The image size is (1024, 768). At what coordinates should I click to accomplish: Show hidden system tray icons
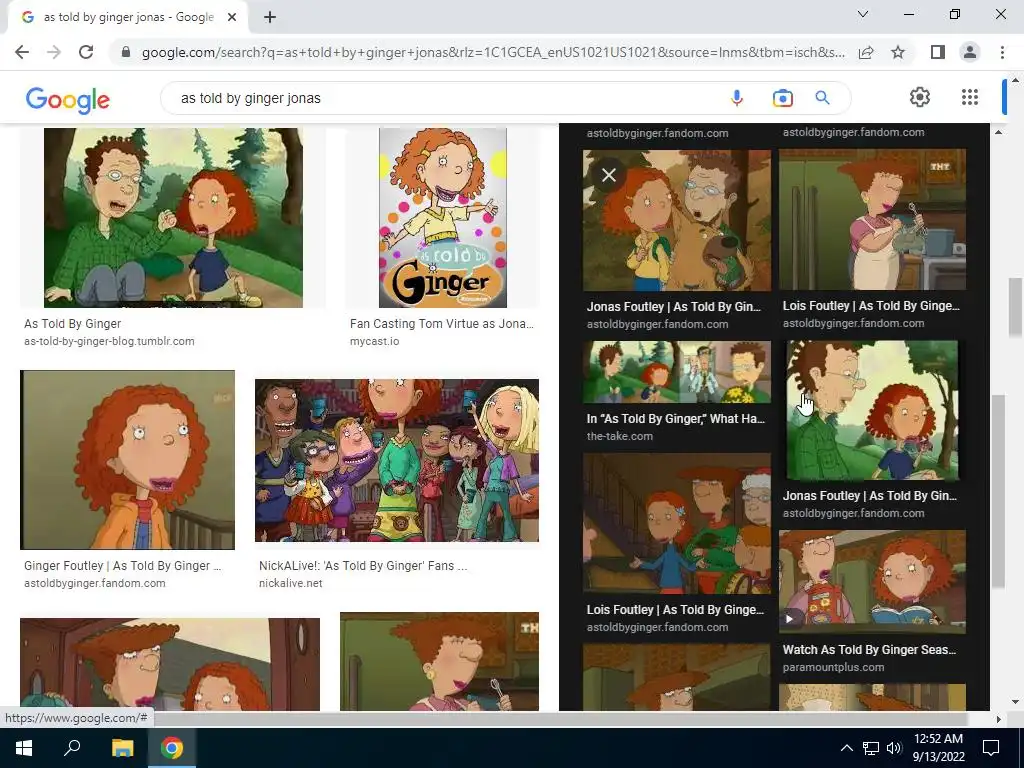coord(846,748)
